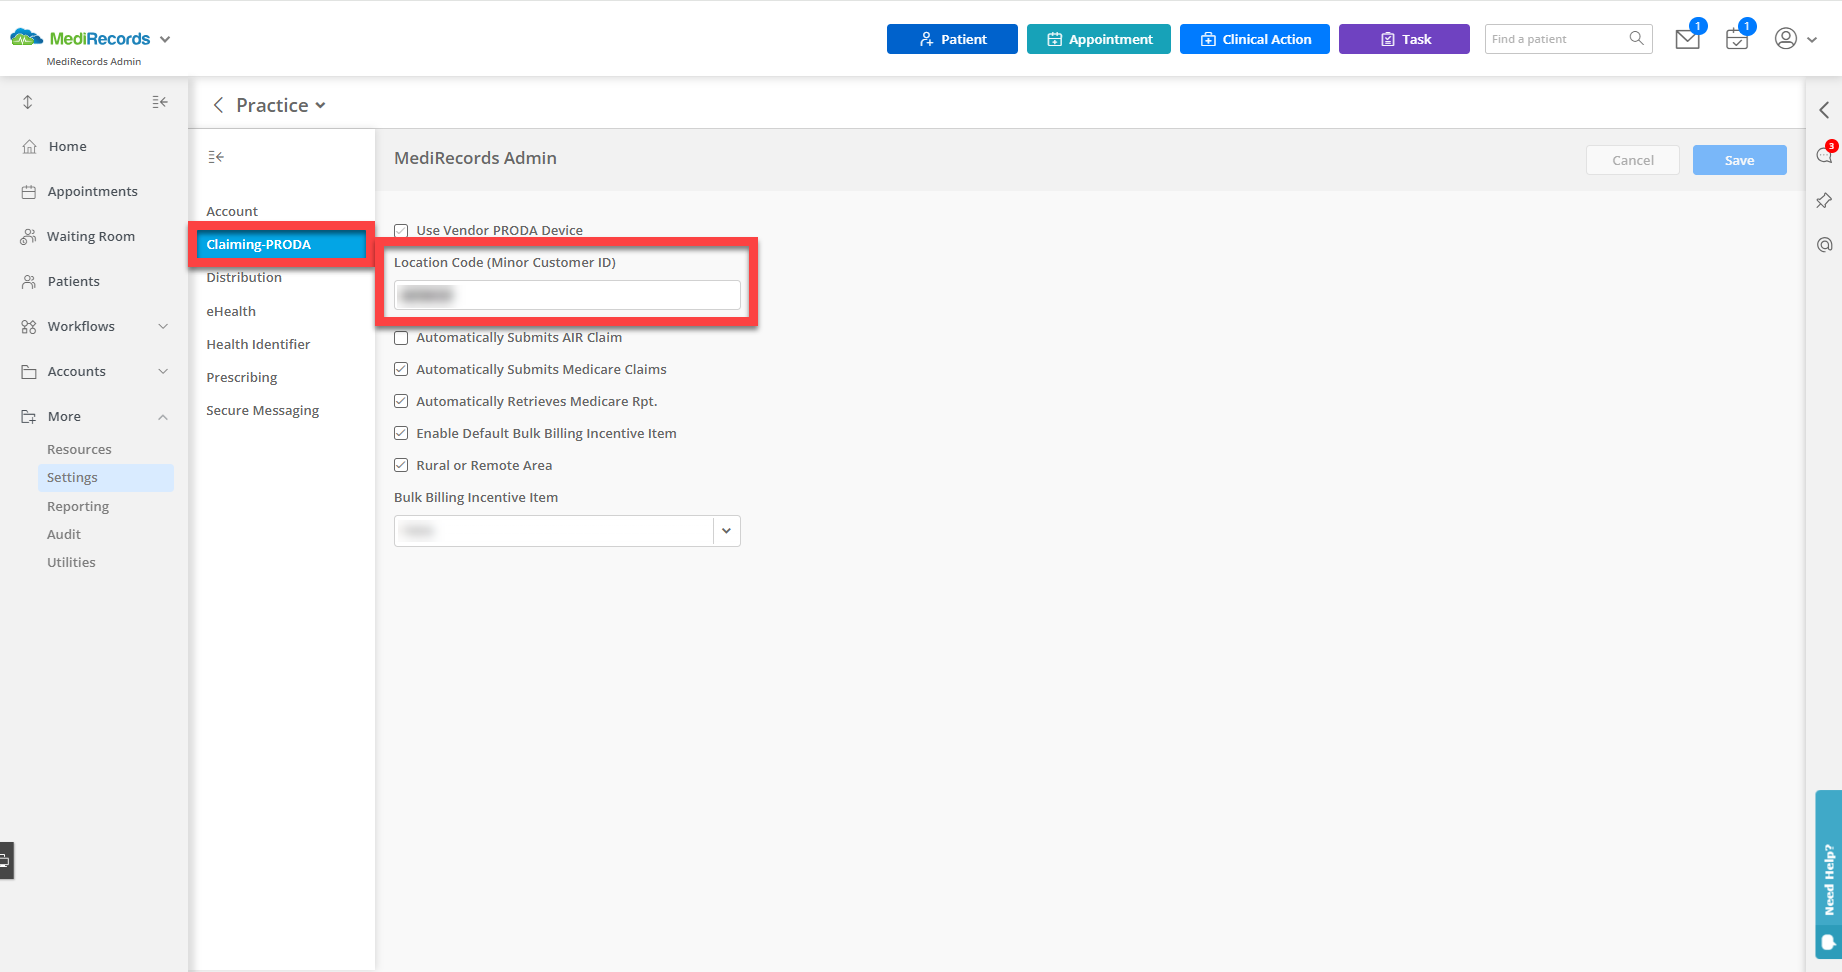Click the Find a patient search box
The width and height of the screenshot is (1842, 972).
[1568, 39]
